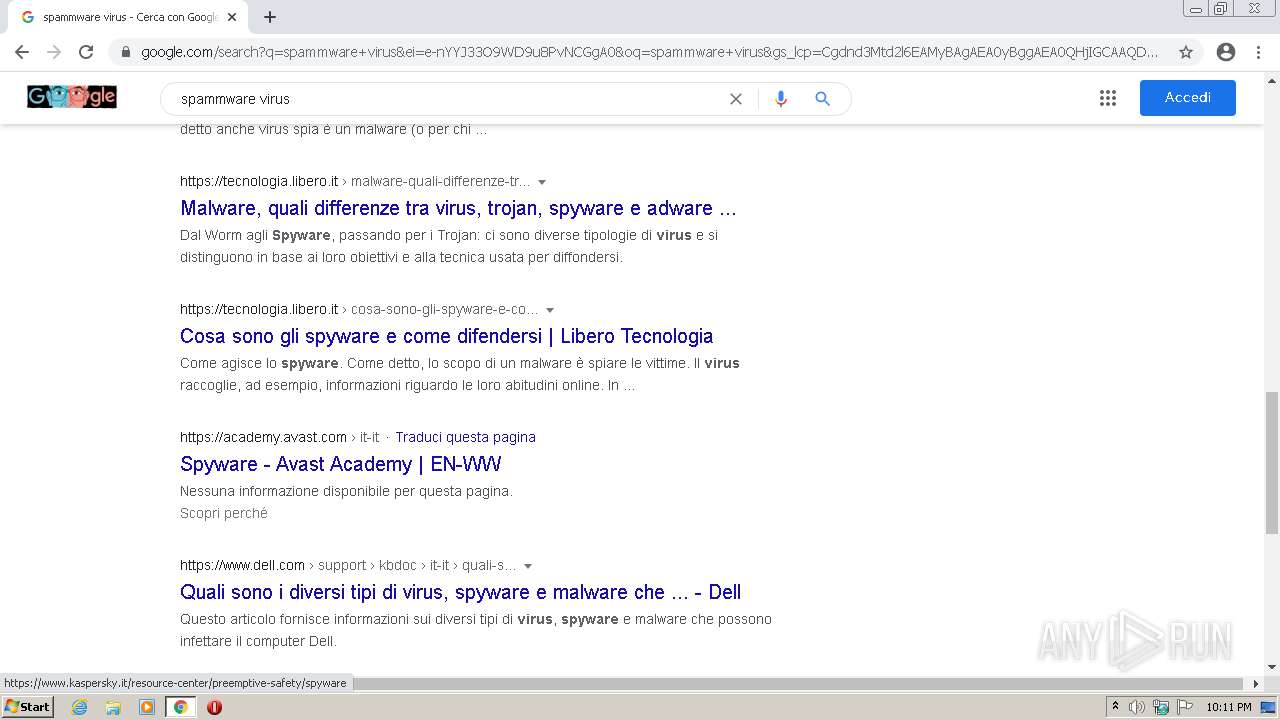The height and width of the screenshot is (720, 1280).
Task: Go forward with the forward arrow
Action: point(54,52)
